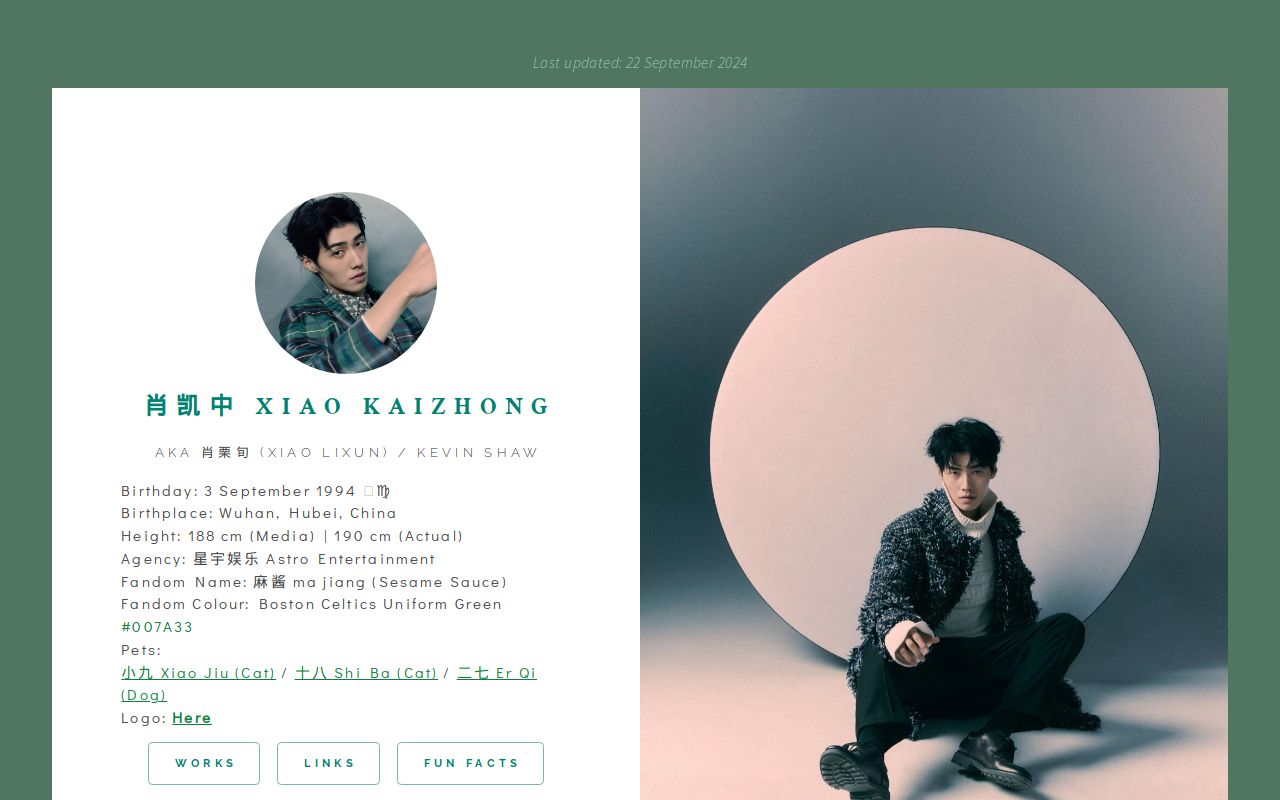Click the Fandom Colour Boston Celtics text
The height and width of the screenshot is (800, 1280).
[311, 604]
